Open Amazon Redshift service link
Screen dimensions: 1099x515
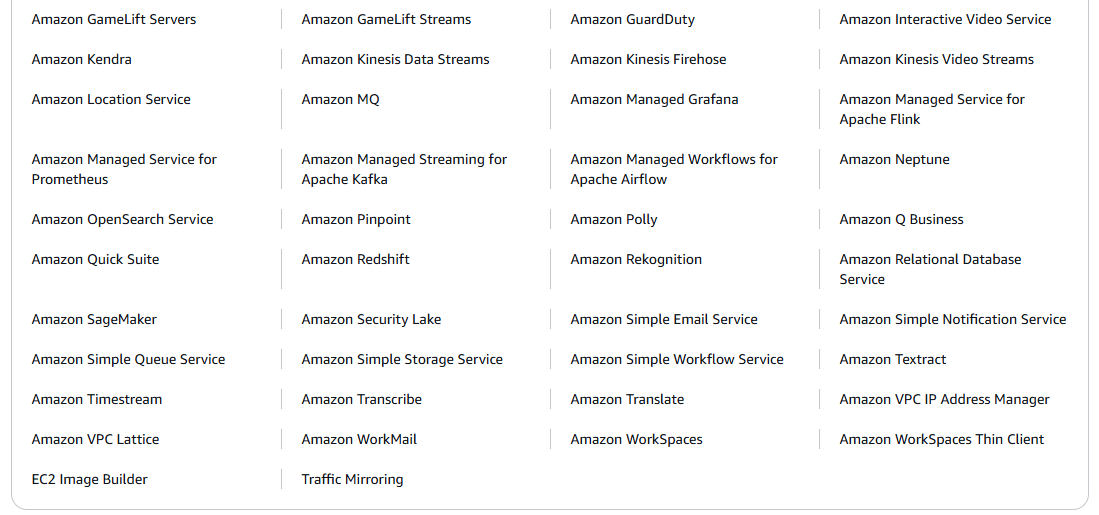click(355, 259)
